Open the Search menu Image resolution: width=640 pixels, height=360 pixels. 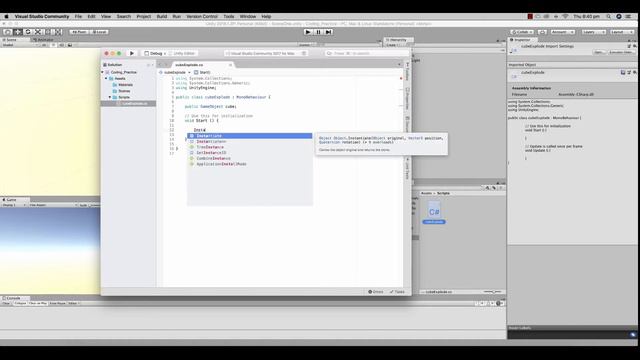click(x=124, y=16)
